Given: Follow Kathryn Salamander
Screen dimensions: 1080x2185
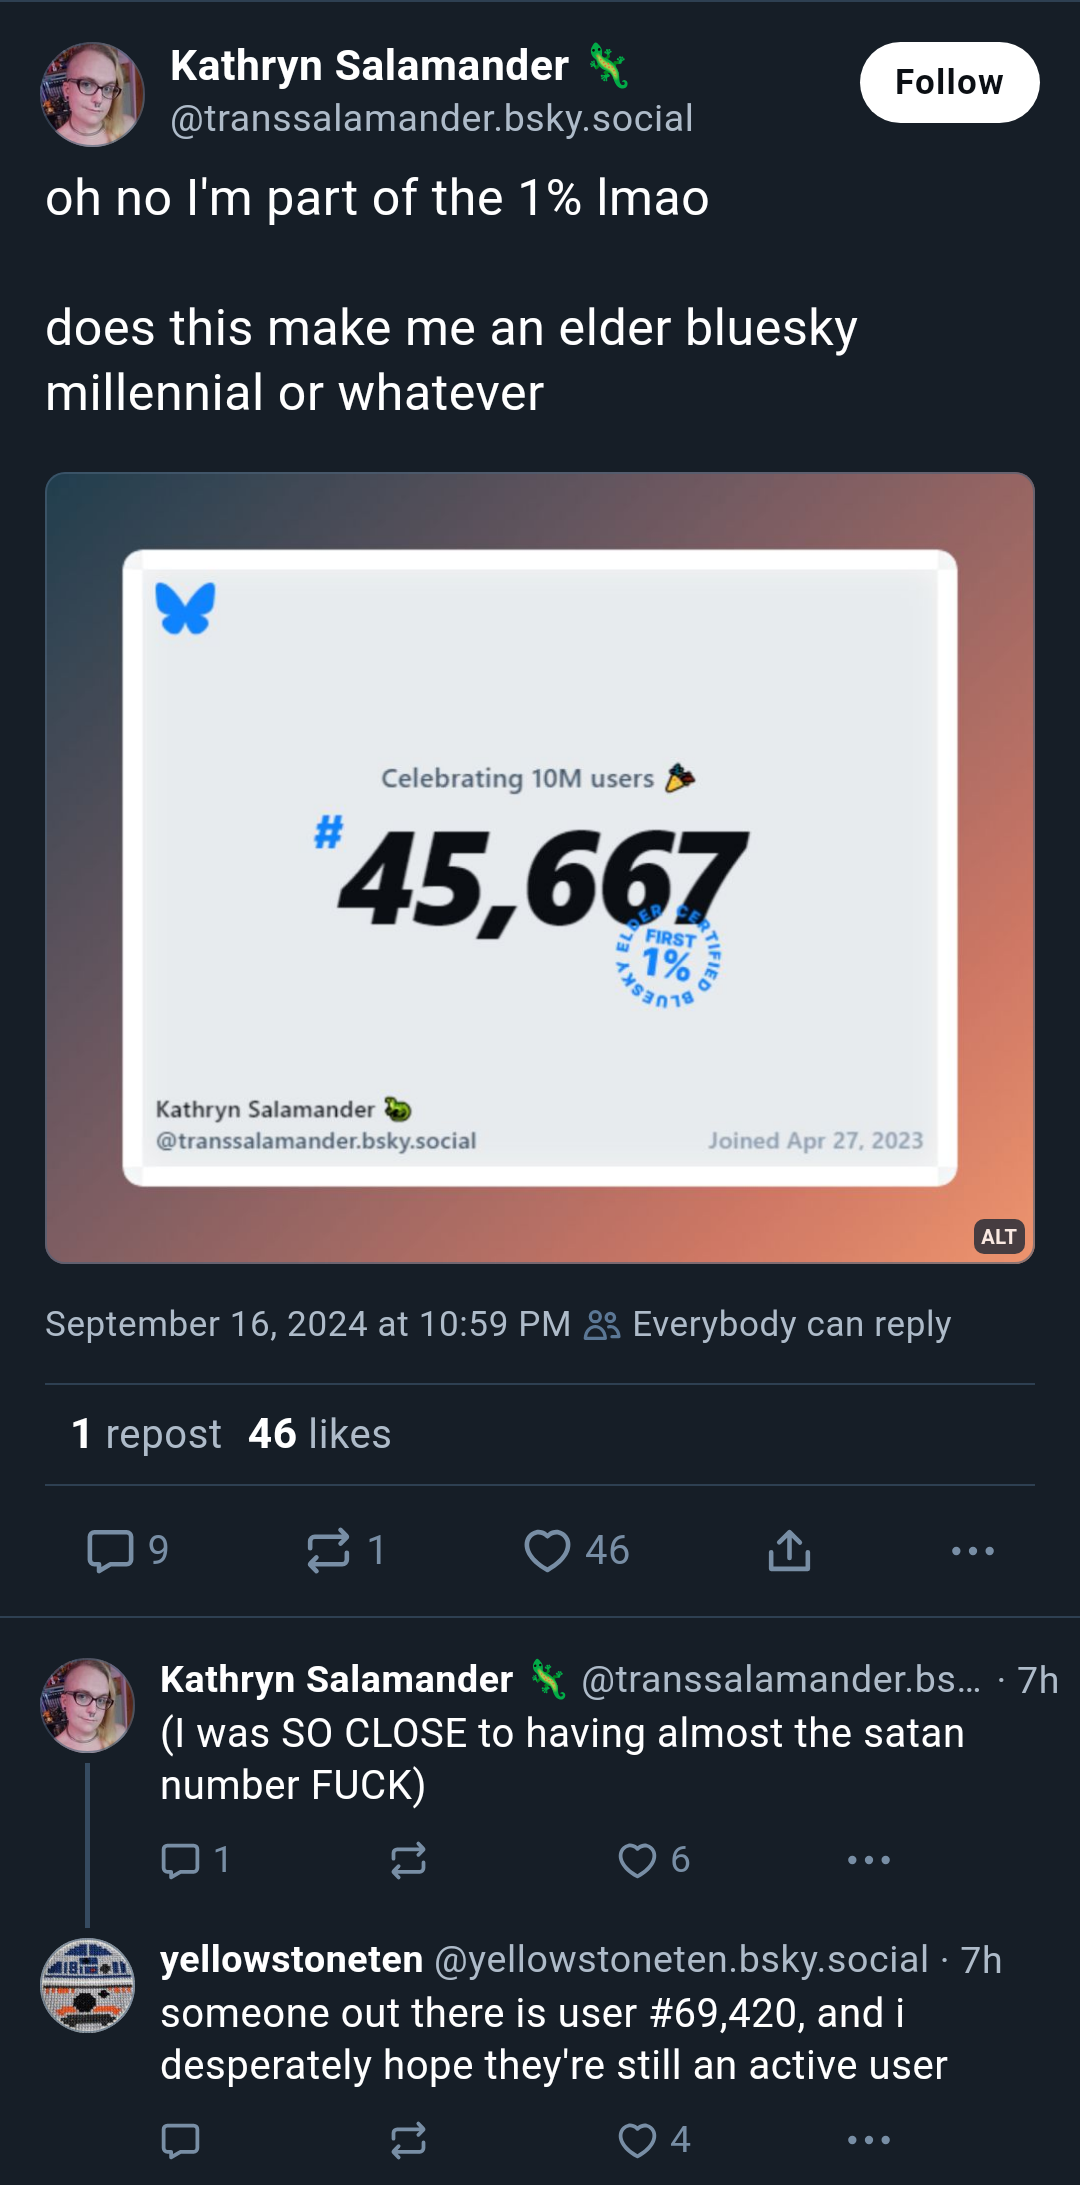Looking at the screenshot, I should 949,82.
